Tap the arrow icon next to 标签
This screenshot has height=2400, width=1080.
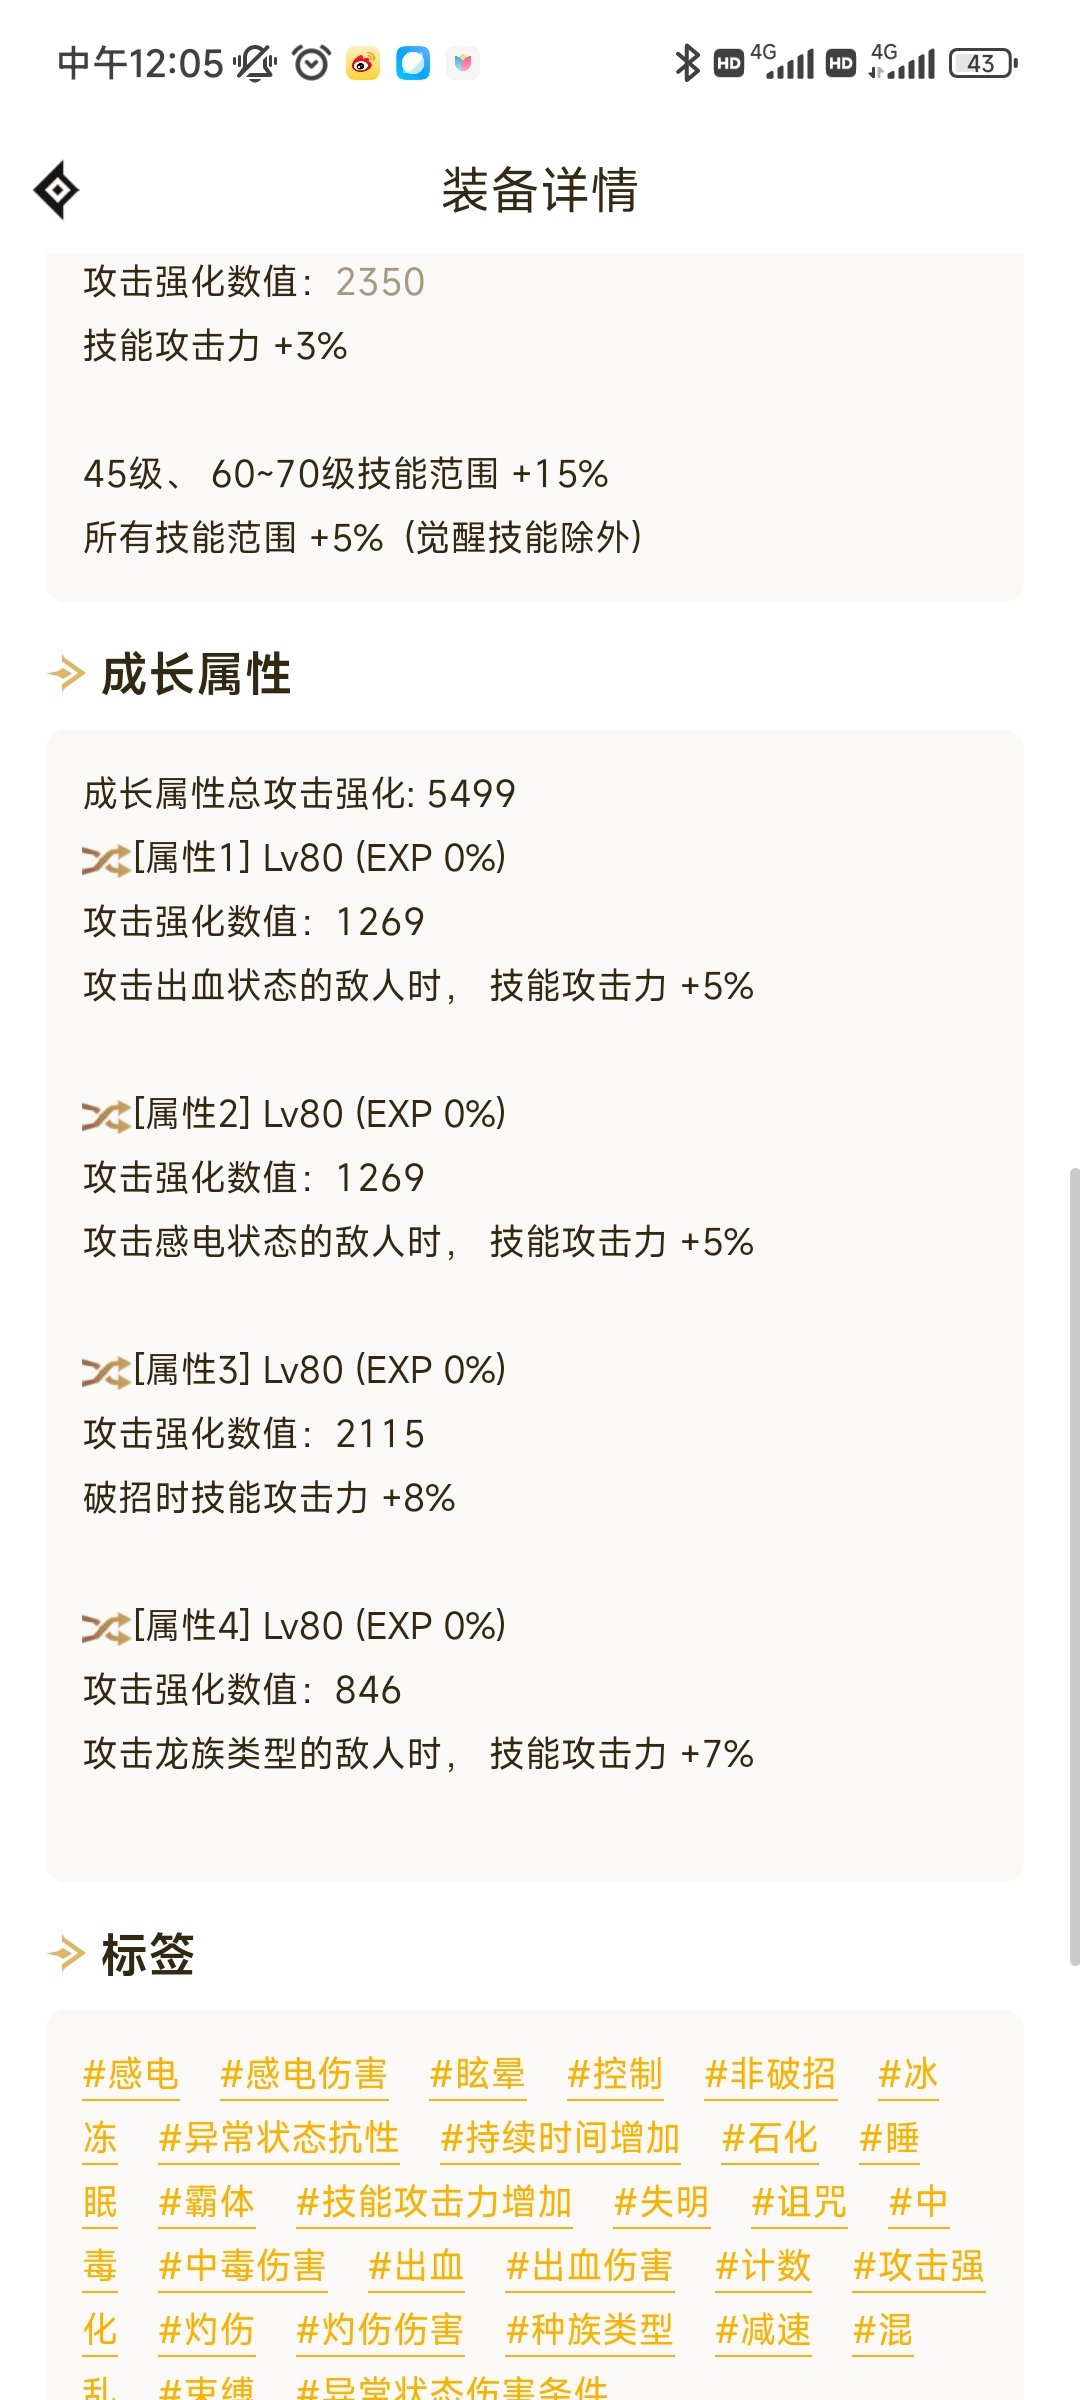67,1953
